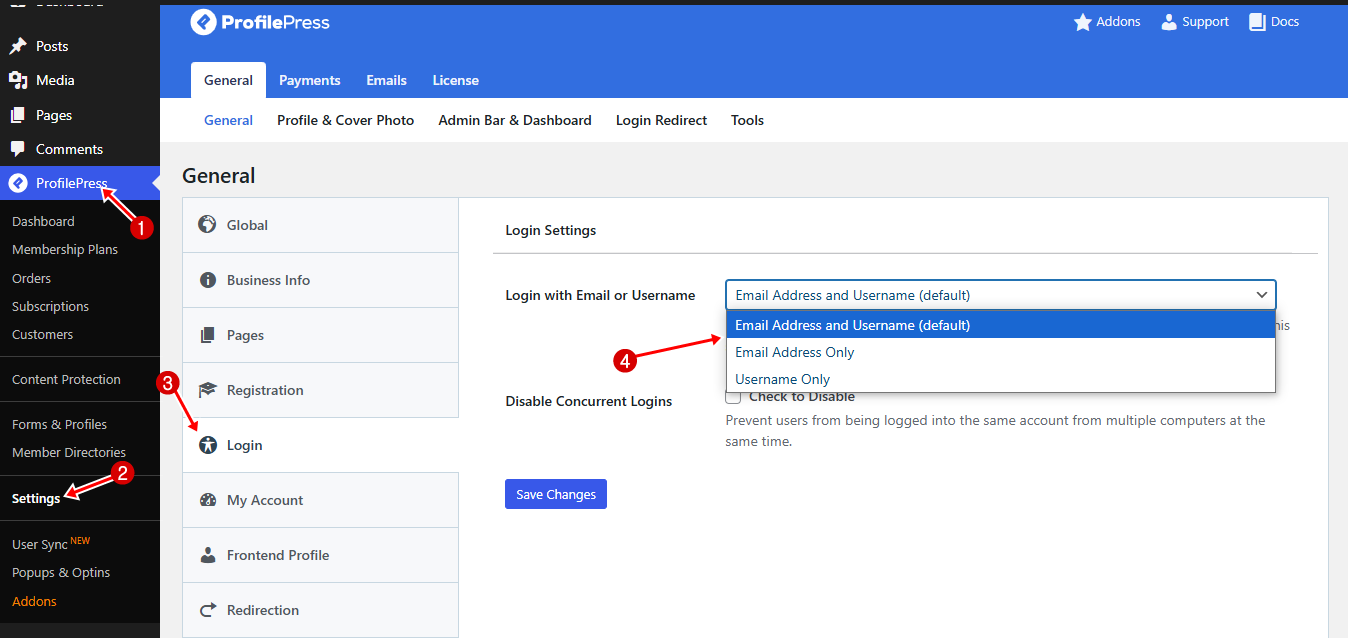This screenshot has width=1348, height=638.
Task: Open Popups & Optins menu item
Action: click(61, 572)
